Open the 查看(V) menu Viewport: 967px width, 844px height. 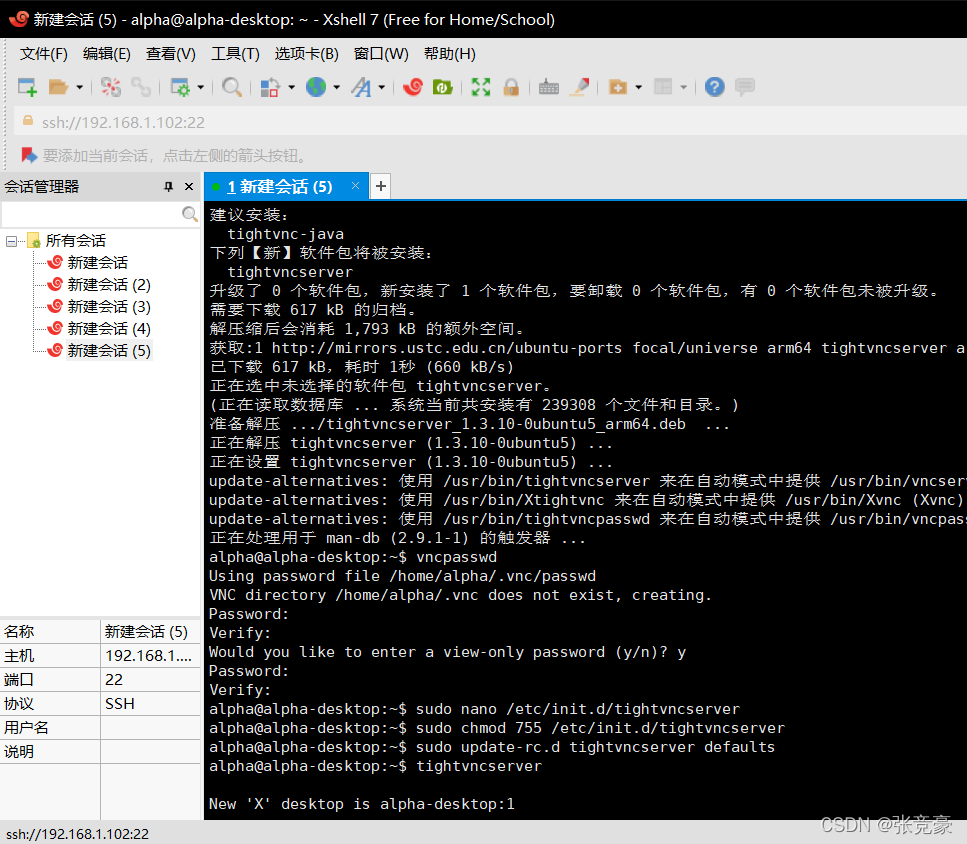171,54
